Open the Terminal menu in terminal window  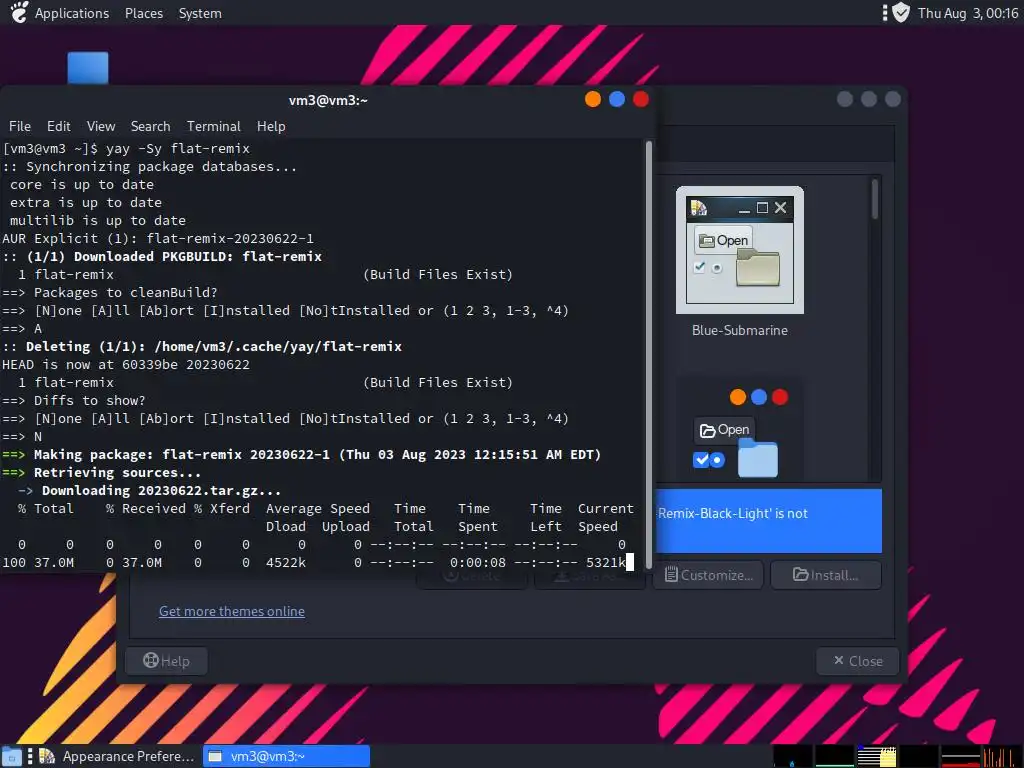214,126
